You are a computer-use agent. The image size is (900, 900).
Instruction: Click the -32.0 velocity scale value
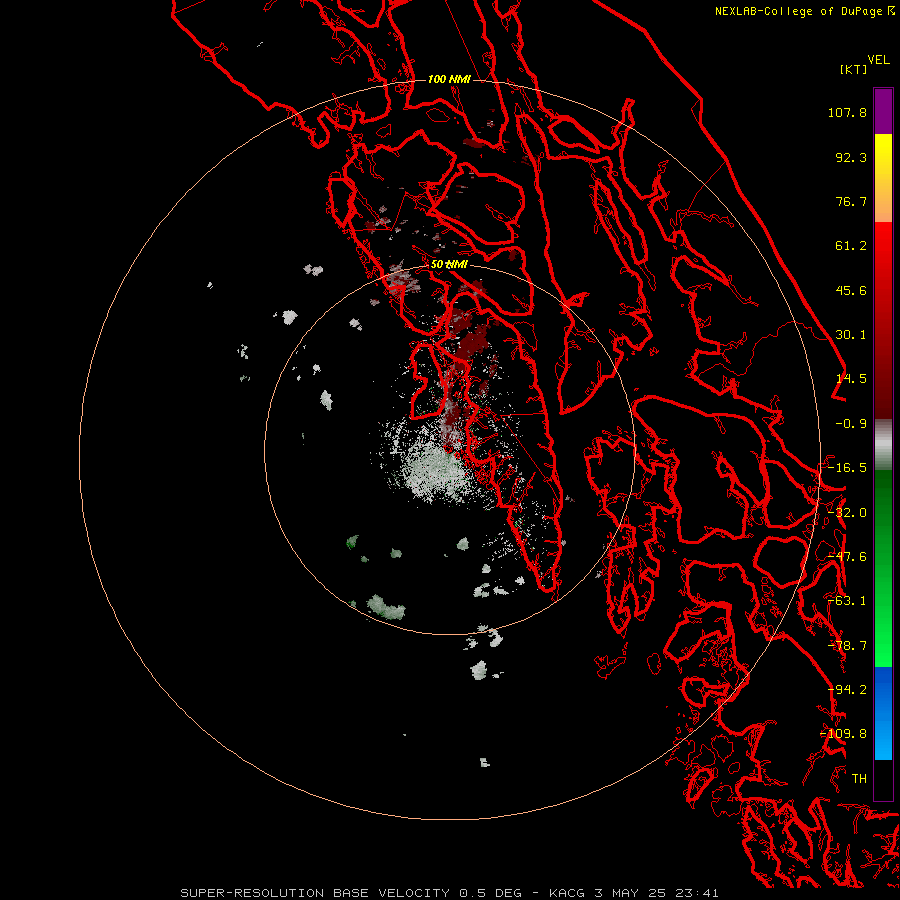tap(847, 513)
